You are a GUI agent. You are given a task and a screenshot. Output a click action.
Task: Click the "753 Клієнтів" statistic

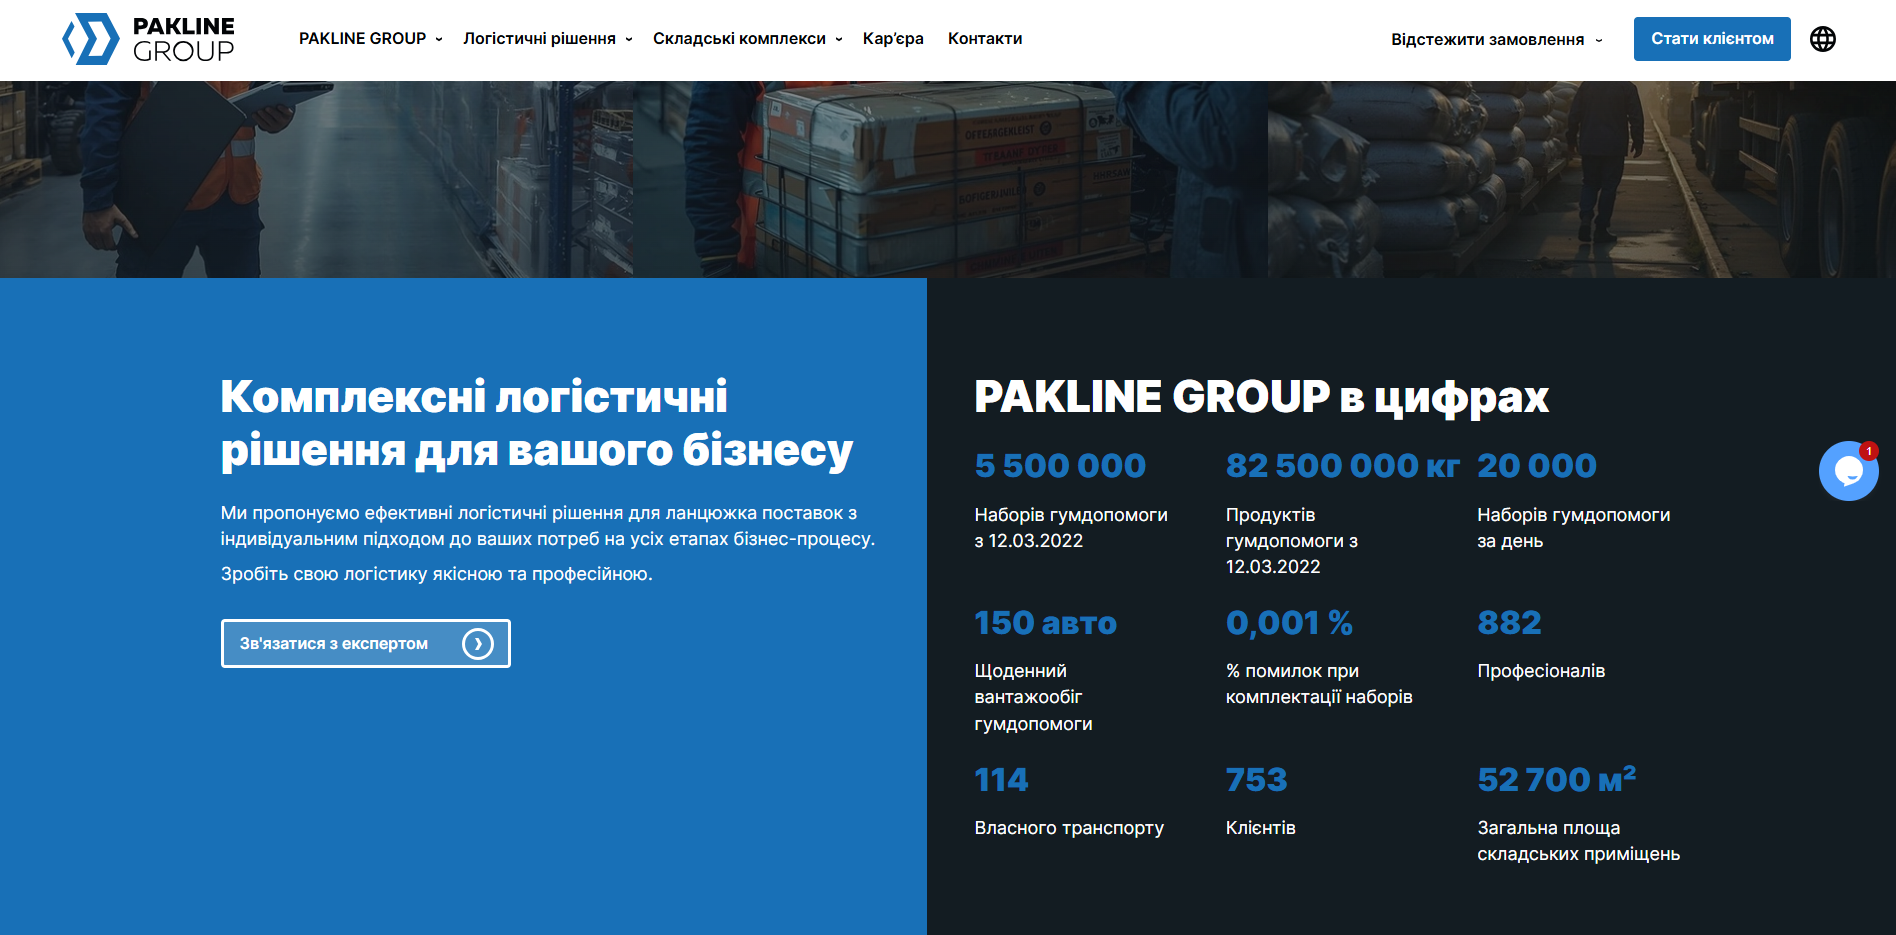point(1258,800)
